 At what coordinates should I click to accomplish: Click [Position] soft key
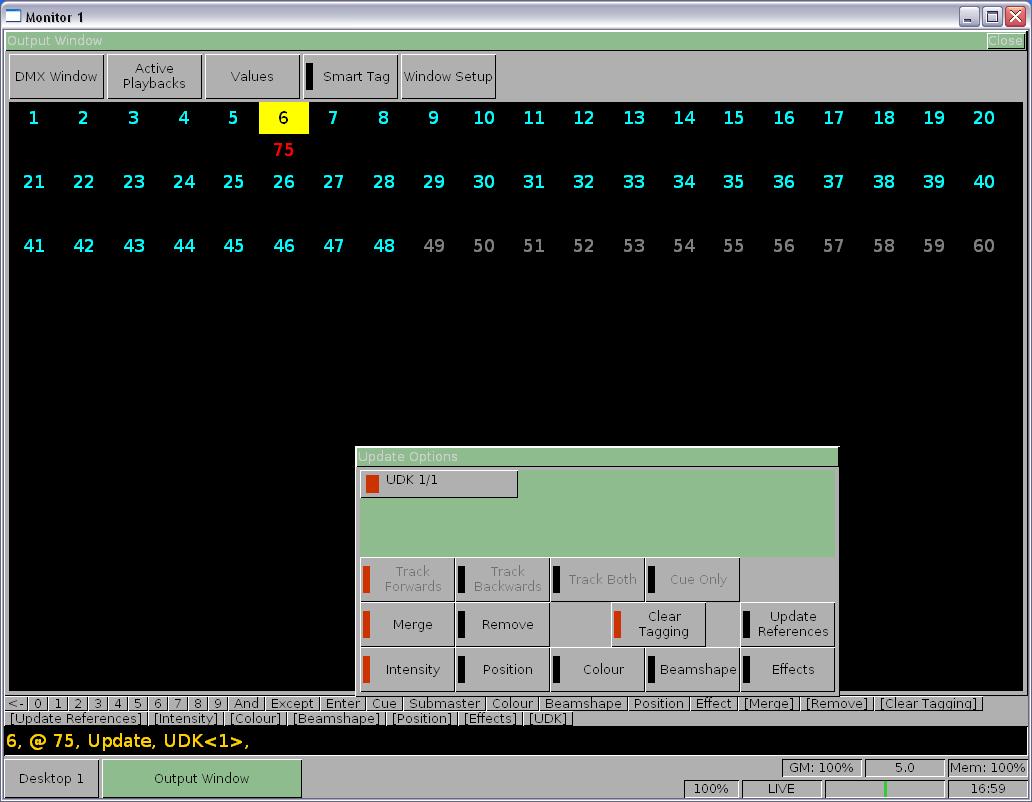point(422,718)
